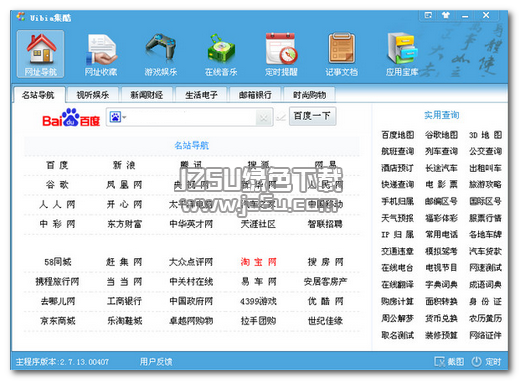519x381 pixels.
Task: Click the 百度一下 search button
Action: [x=312, y=116]
